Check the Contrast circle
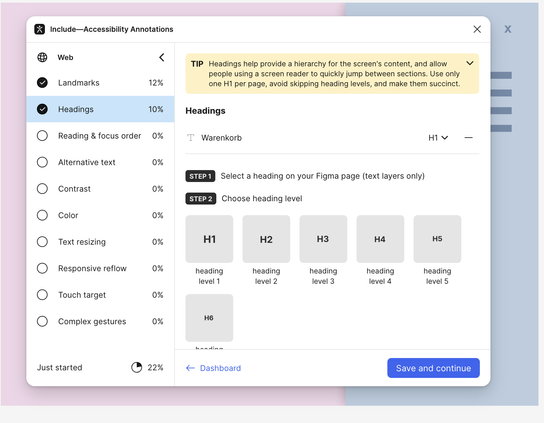The image size is (544, 423). (x=42, y=189)
